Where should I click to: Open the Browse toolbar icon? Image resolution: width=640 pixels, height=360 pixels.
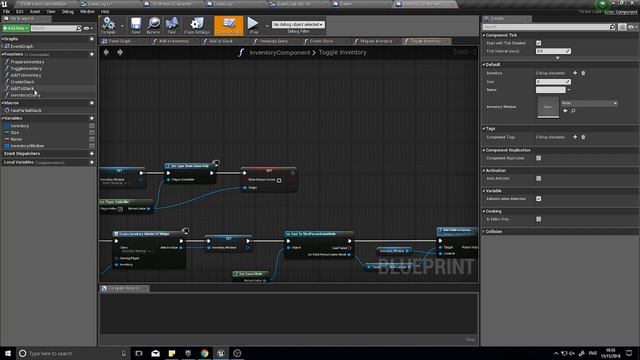(x=153, y=25)
